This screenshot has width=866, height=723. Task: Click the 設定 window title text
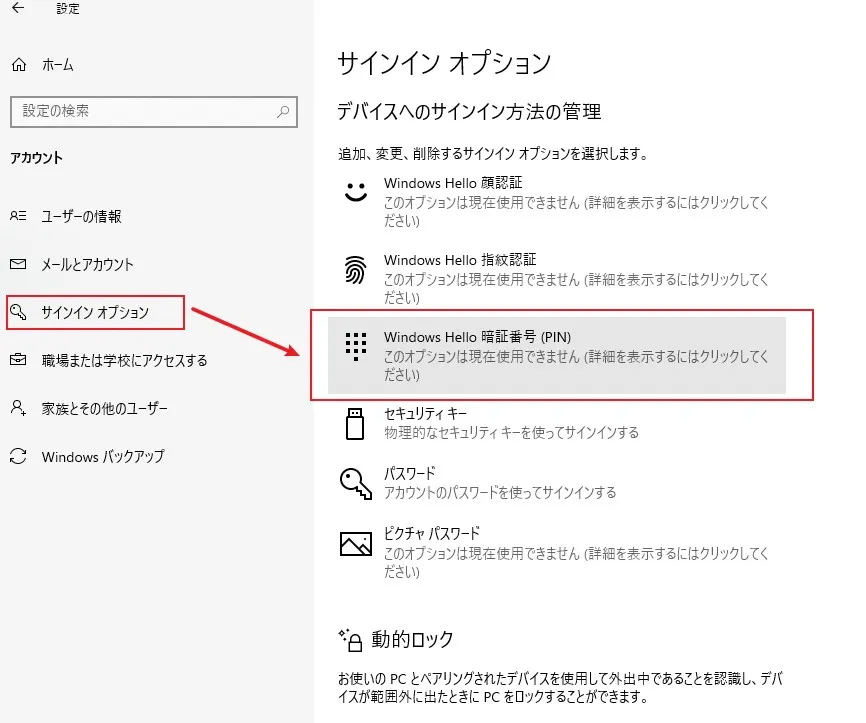(68, 8)
